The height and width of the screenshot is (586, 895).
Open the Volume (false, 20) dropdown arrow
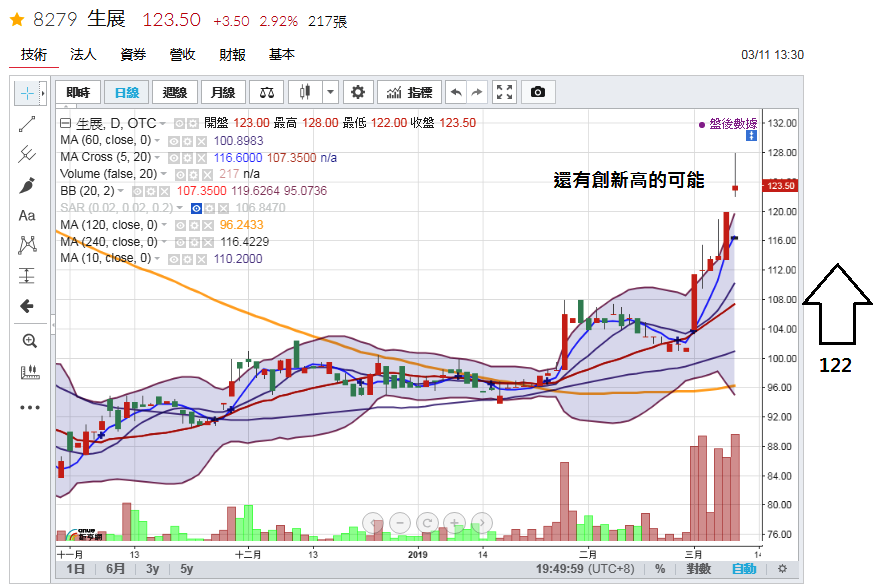coord(163,174)
